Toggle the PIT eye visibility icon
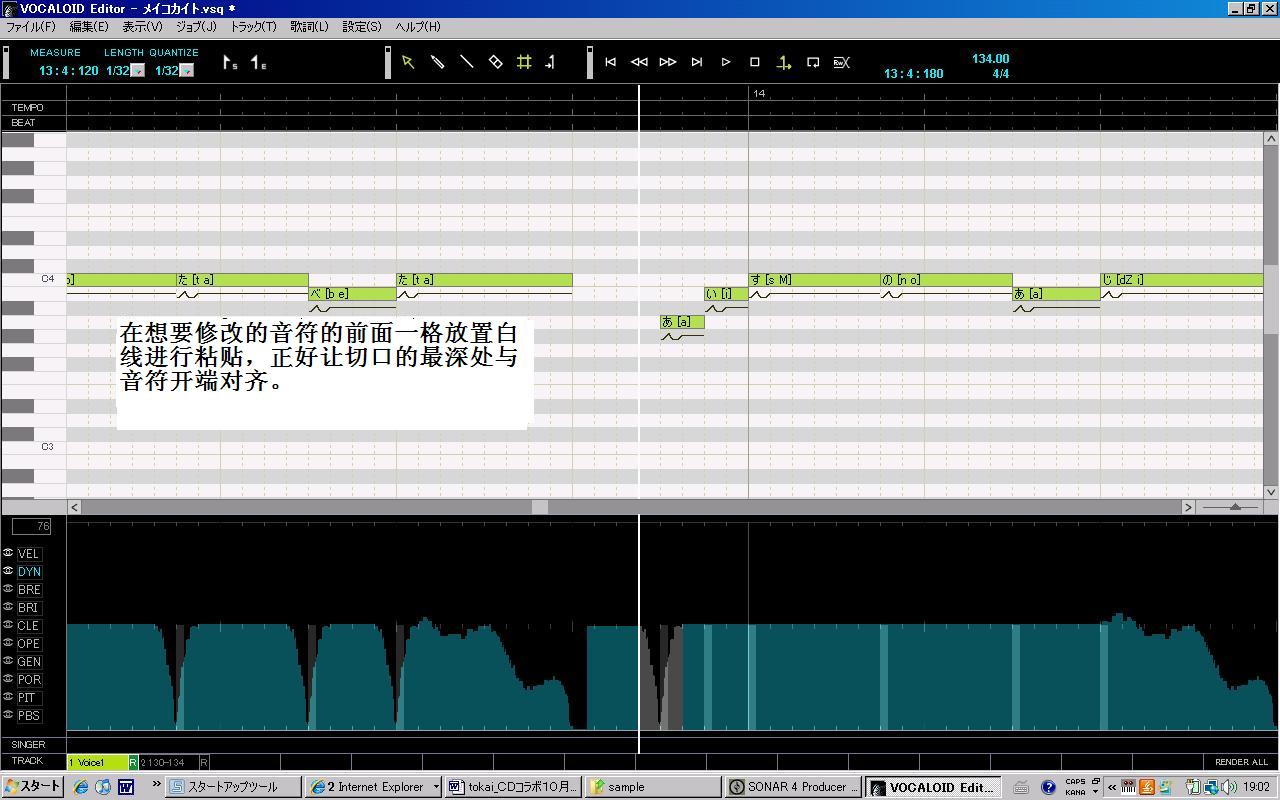 (8, 697)
